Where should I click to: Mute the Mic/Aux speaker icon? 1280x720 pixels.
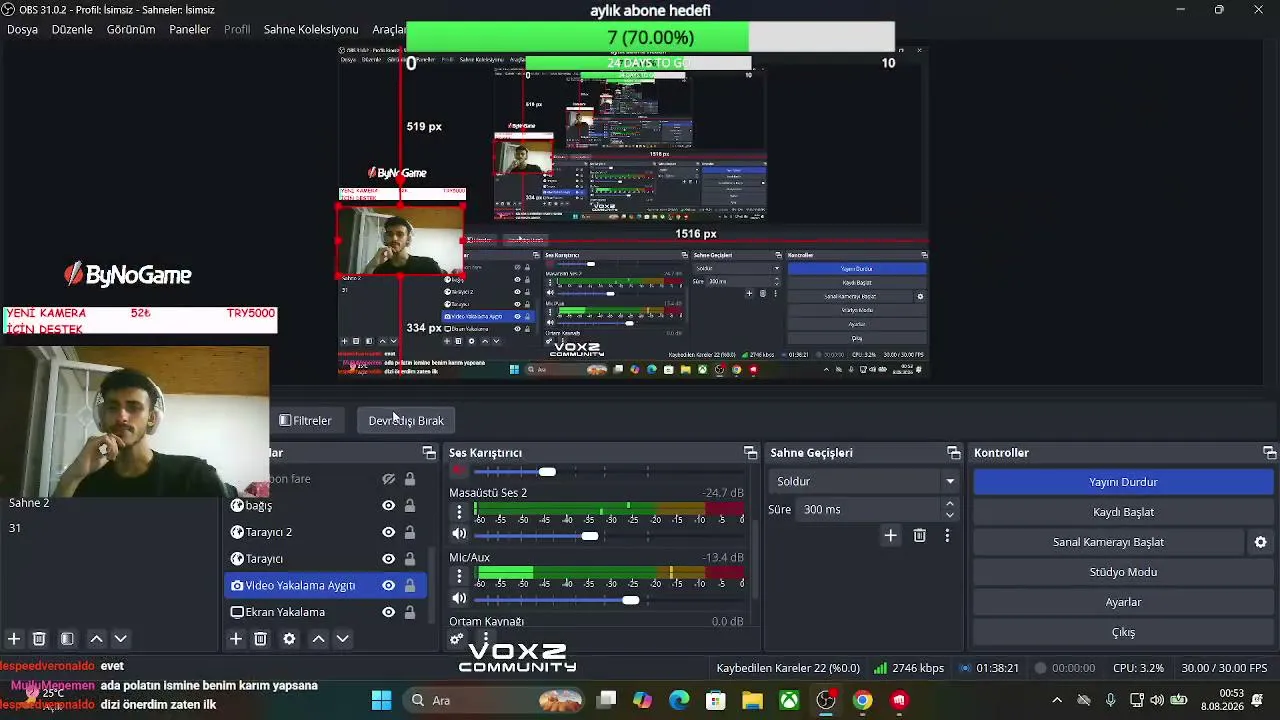click(459, 599)
